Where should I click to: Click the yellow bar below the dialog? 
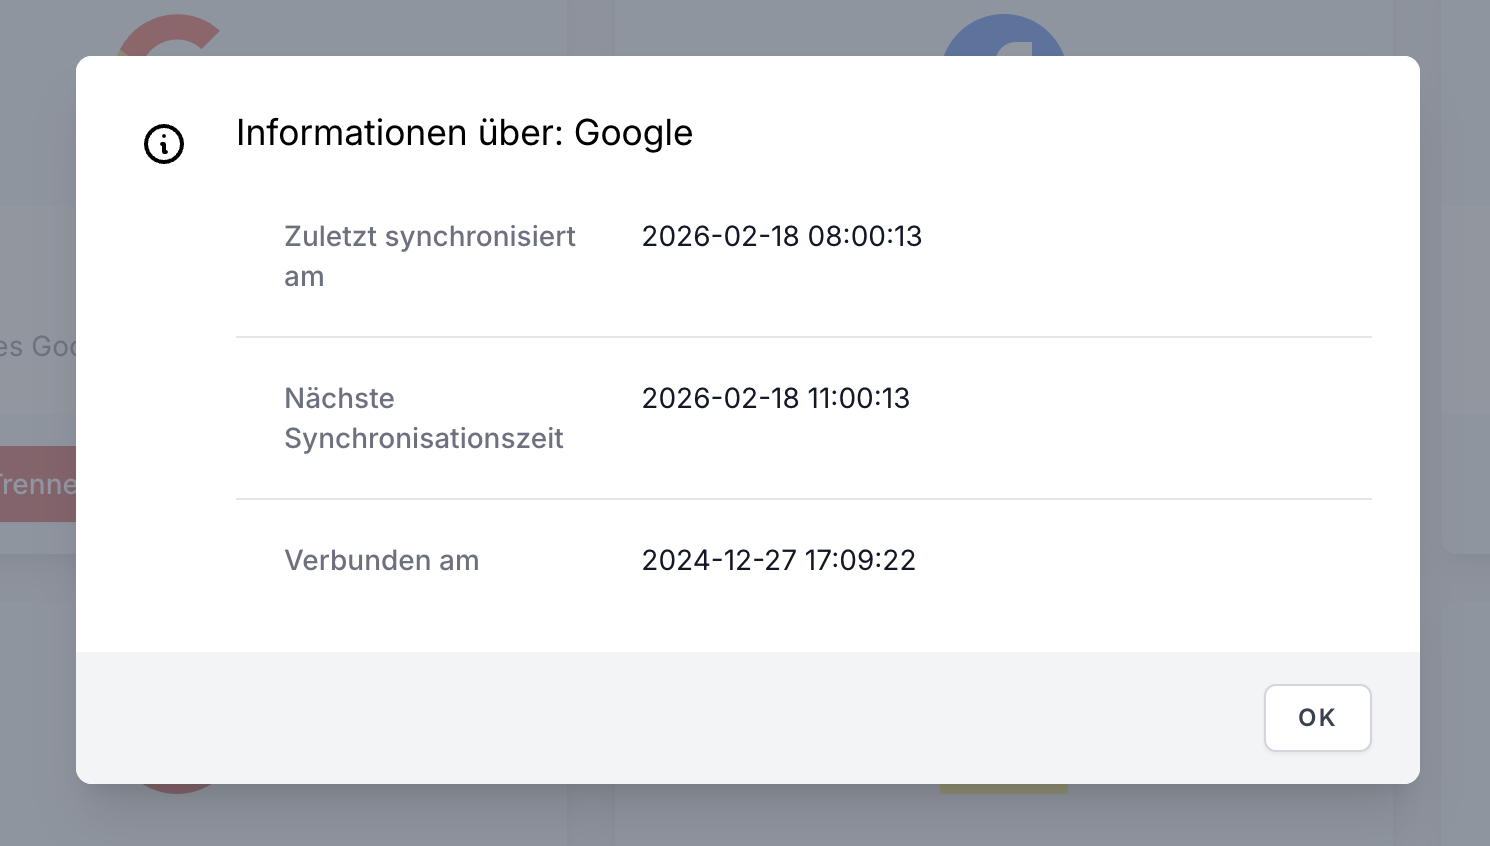click(1003, 789)
